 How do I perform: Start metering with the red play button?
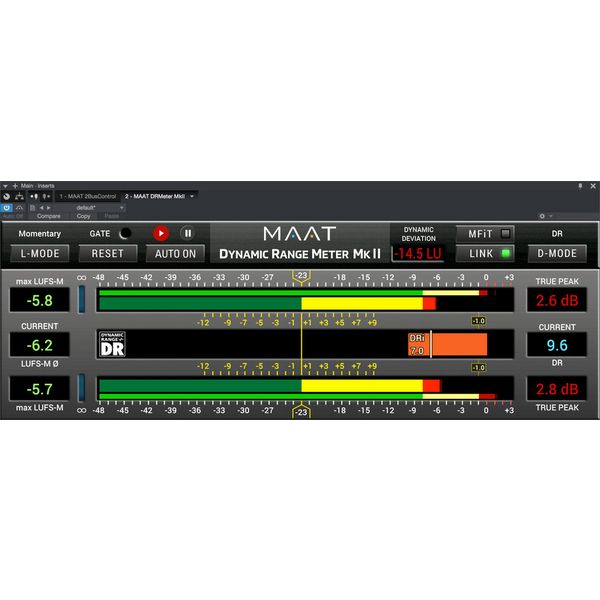click(161, 233)
